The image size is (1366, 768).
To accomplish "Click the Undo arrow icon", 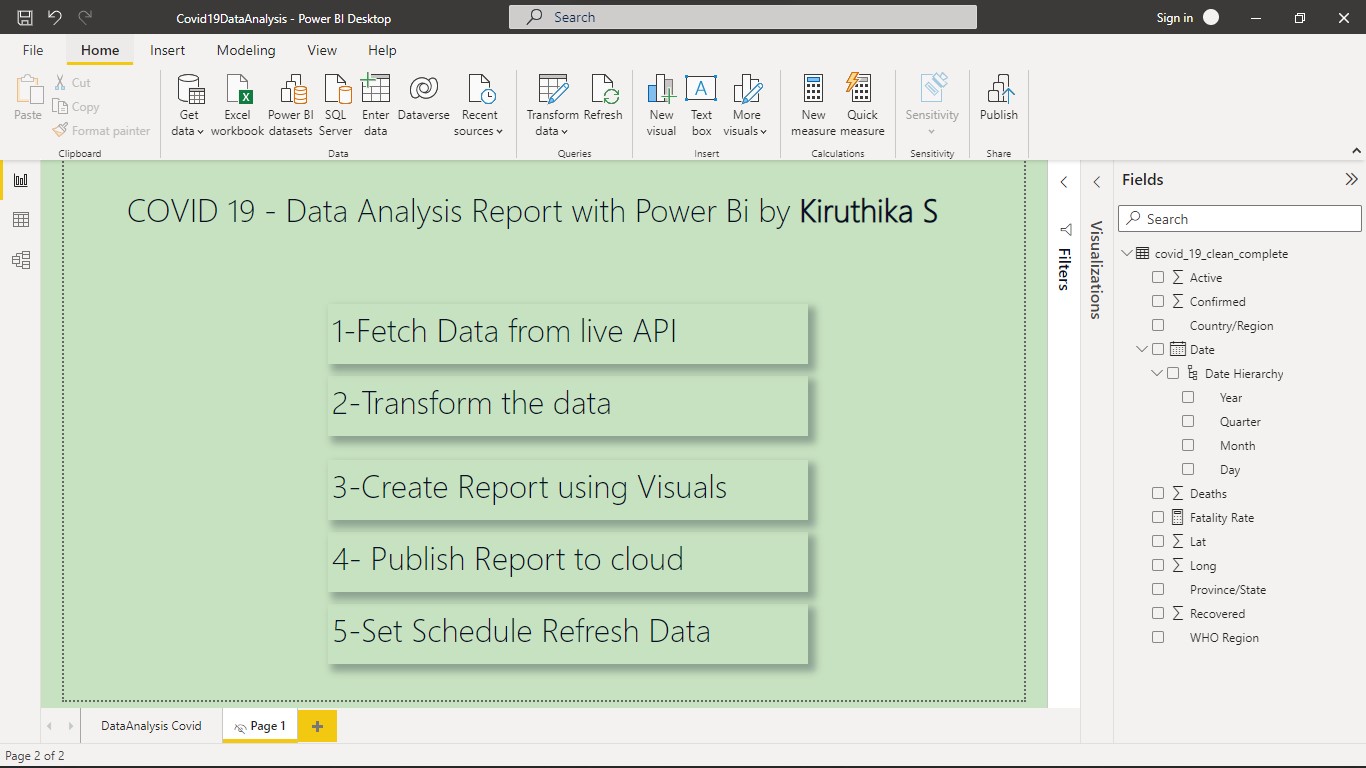I will coord(55,17).
